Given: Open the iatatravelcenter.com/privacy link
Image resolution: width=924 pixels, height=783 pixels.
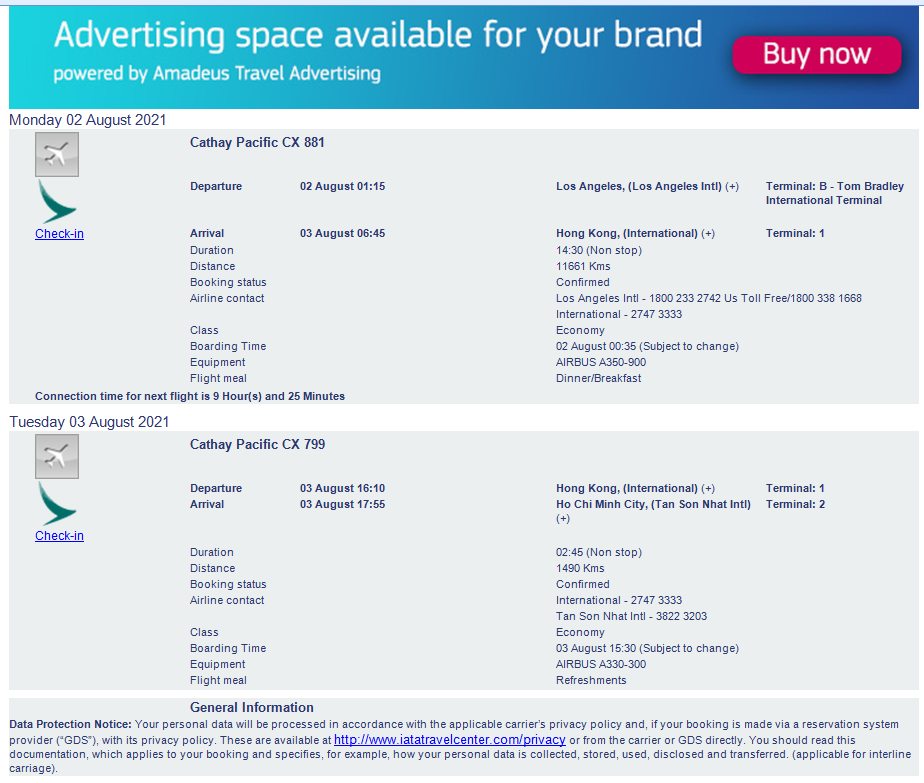Looking at the screenshot, I should tap(450, 740).
